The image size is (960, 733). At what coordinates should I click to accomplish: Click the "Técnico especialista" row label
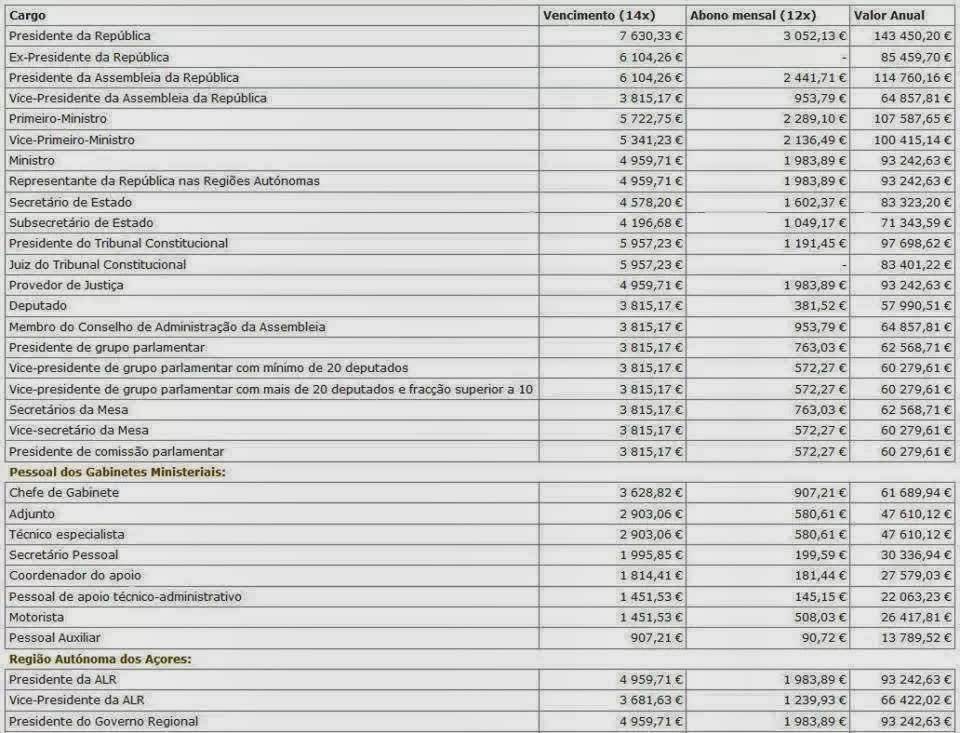pos(67,535)
